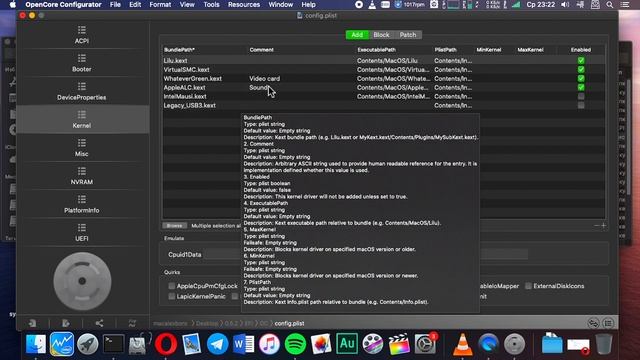The width and height of the screenshot is (640, 360).
Task: Click the share icon in bottom toolbar
Action: tap(99, 323)
